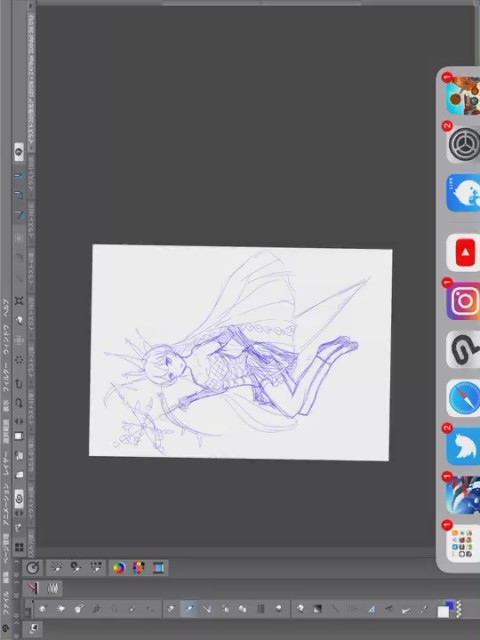Open the フィルター menu
Image resolution: width=480 pixels, height=640 pixels.
pyautogui.click(x=6, y=376)
